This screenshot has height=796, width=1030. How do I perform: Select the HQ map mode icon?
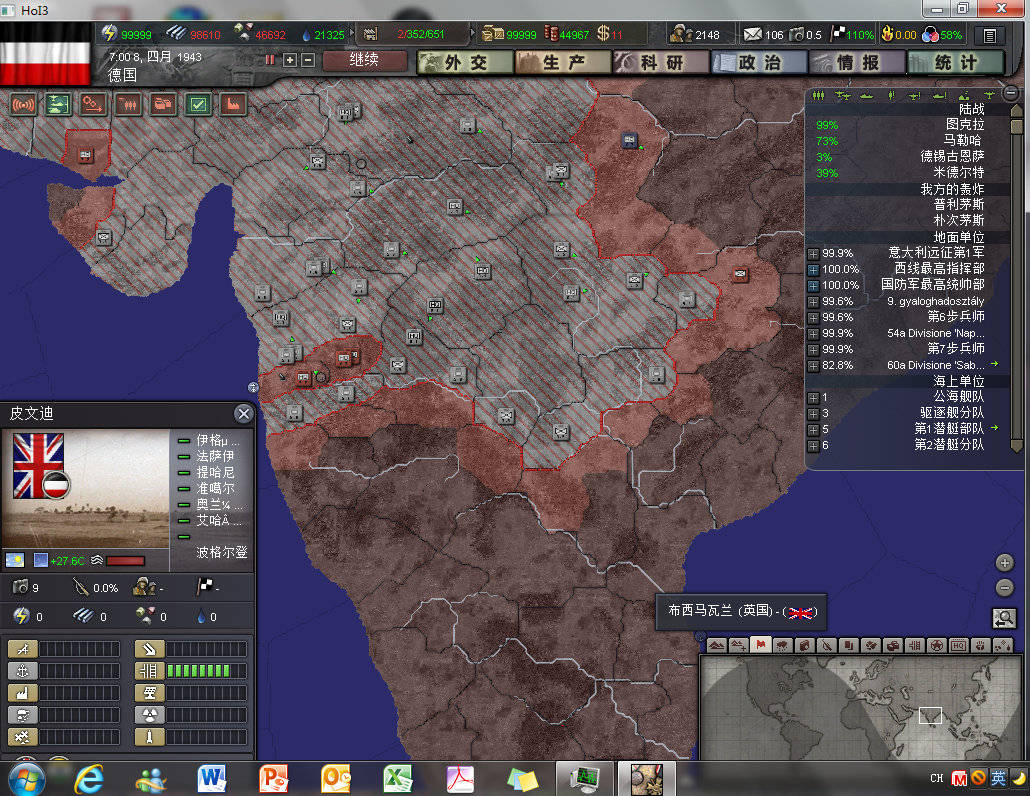coord(959,646)
